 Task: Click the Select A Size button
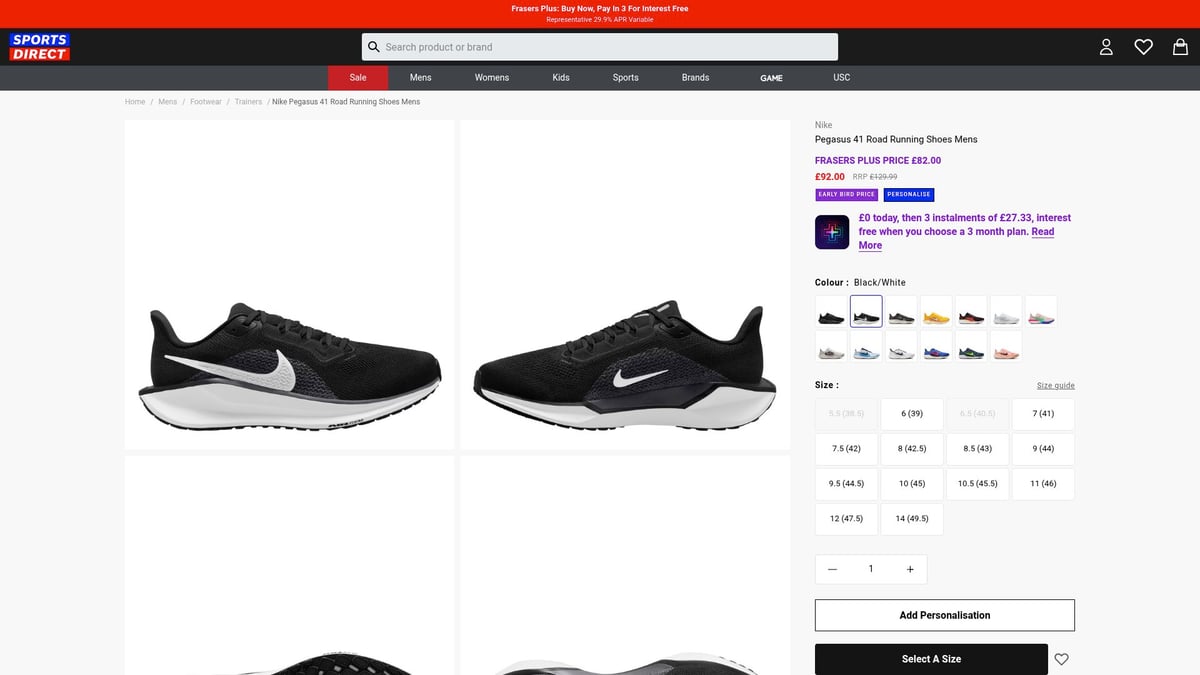pos(931,659)
